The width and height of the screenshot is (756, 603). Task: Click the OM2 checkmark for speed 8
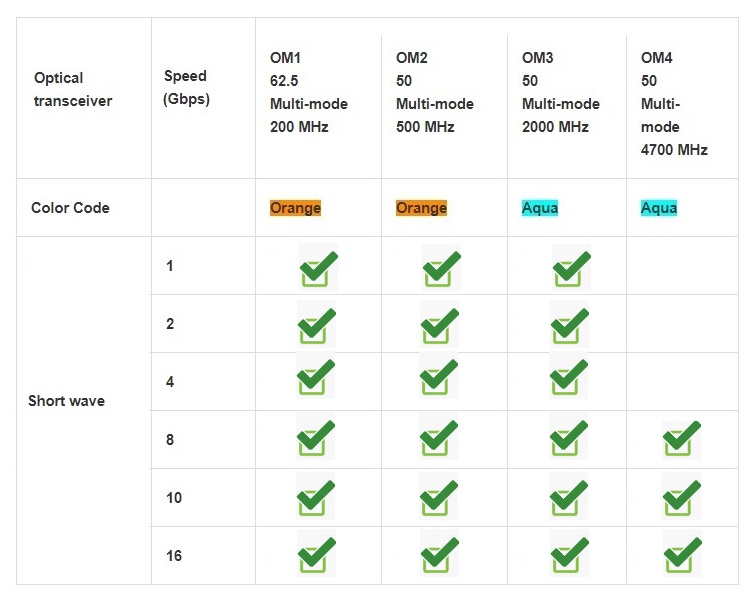[x=439, y=439]
